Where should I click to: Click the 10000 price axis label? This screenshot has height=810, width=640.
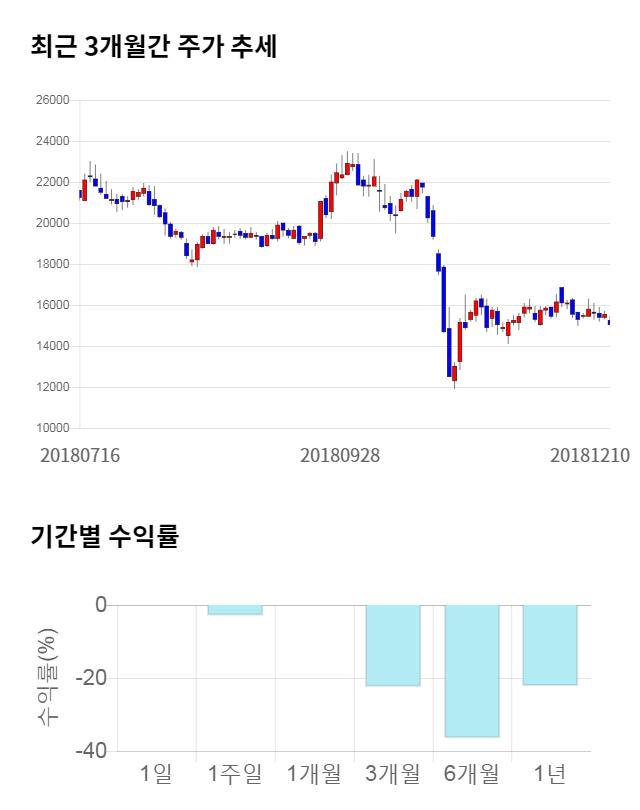54,429
